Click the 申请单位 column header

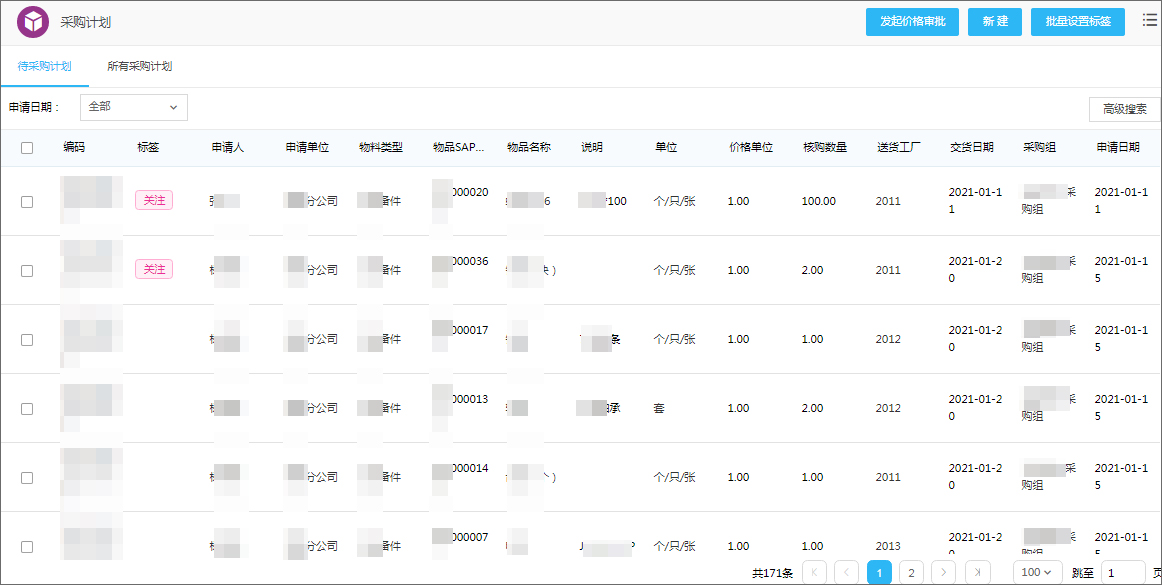click(x=307, y=148)
